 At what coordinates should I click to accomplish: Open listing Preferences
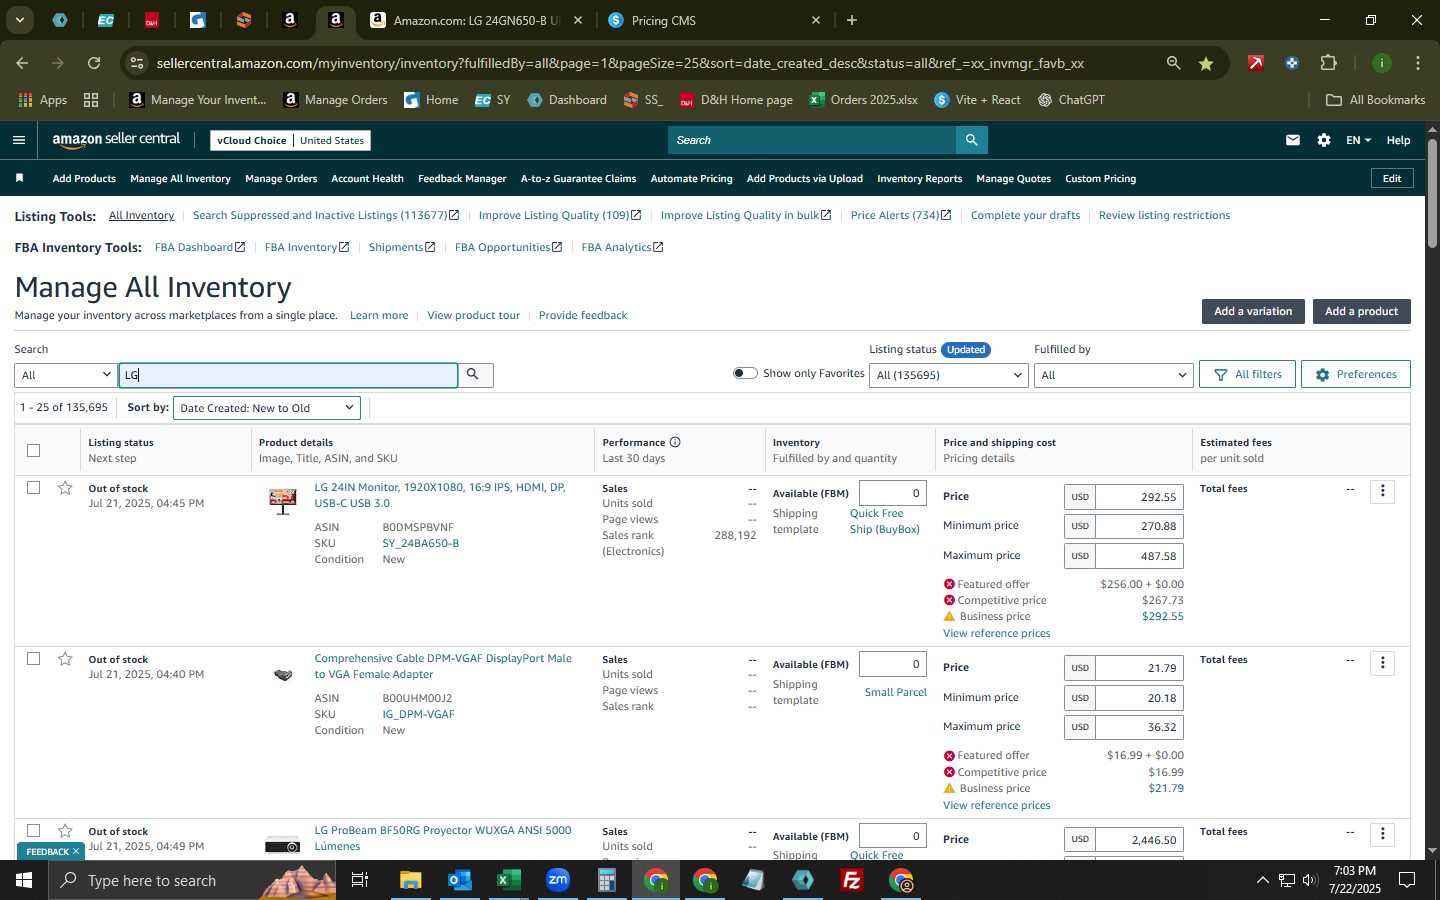tap(1355, 374)
